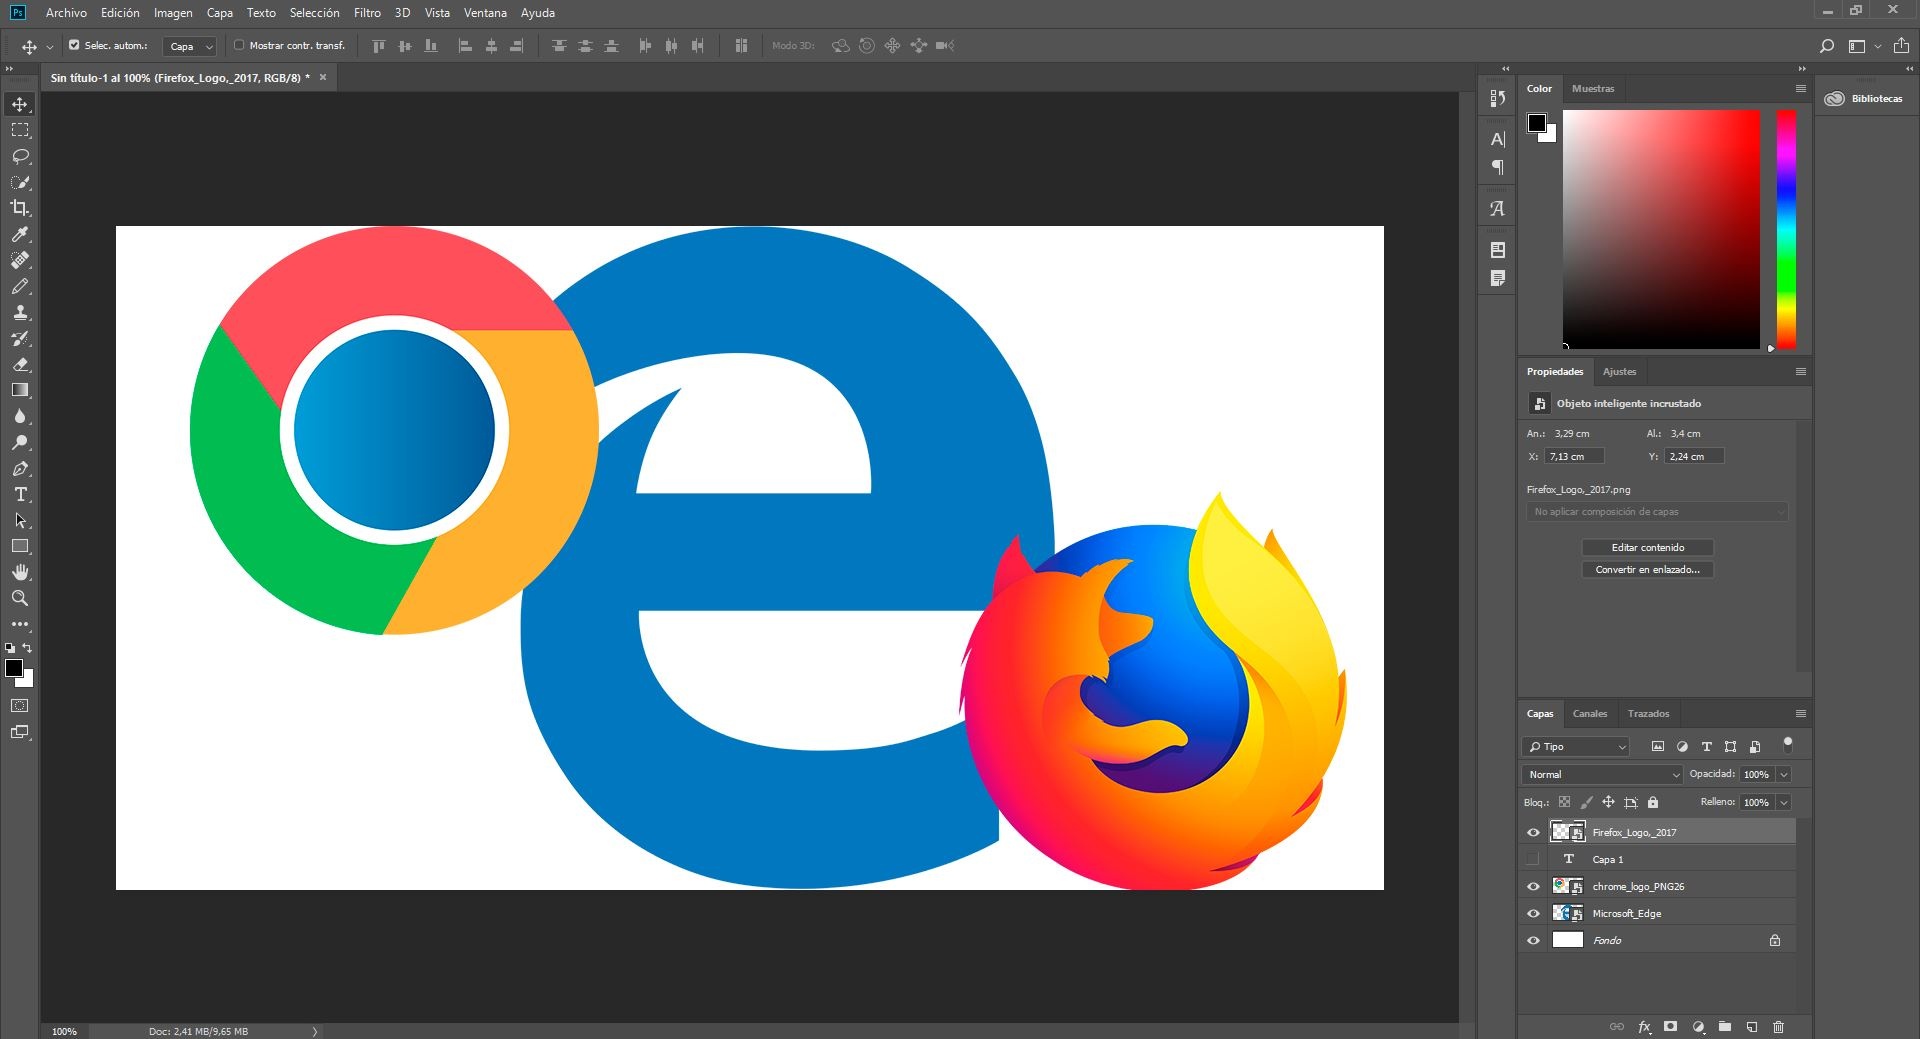Activate the Zoom tool
Screen dimensions: 1920x1039
tap(20, 598)
